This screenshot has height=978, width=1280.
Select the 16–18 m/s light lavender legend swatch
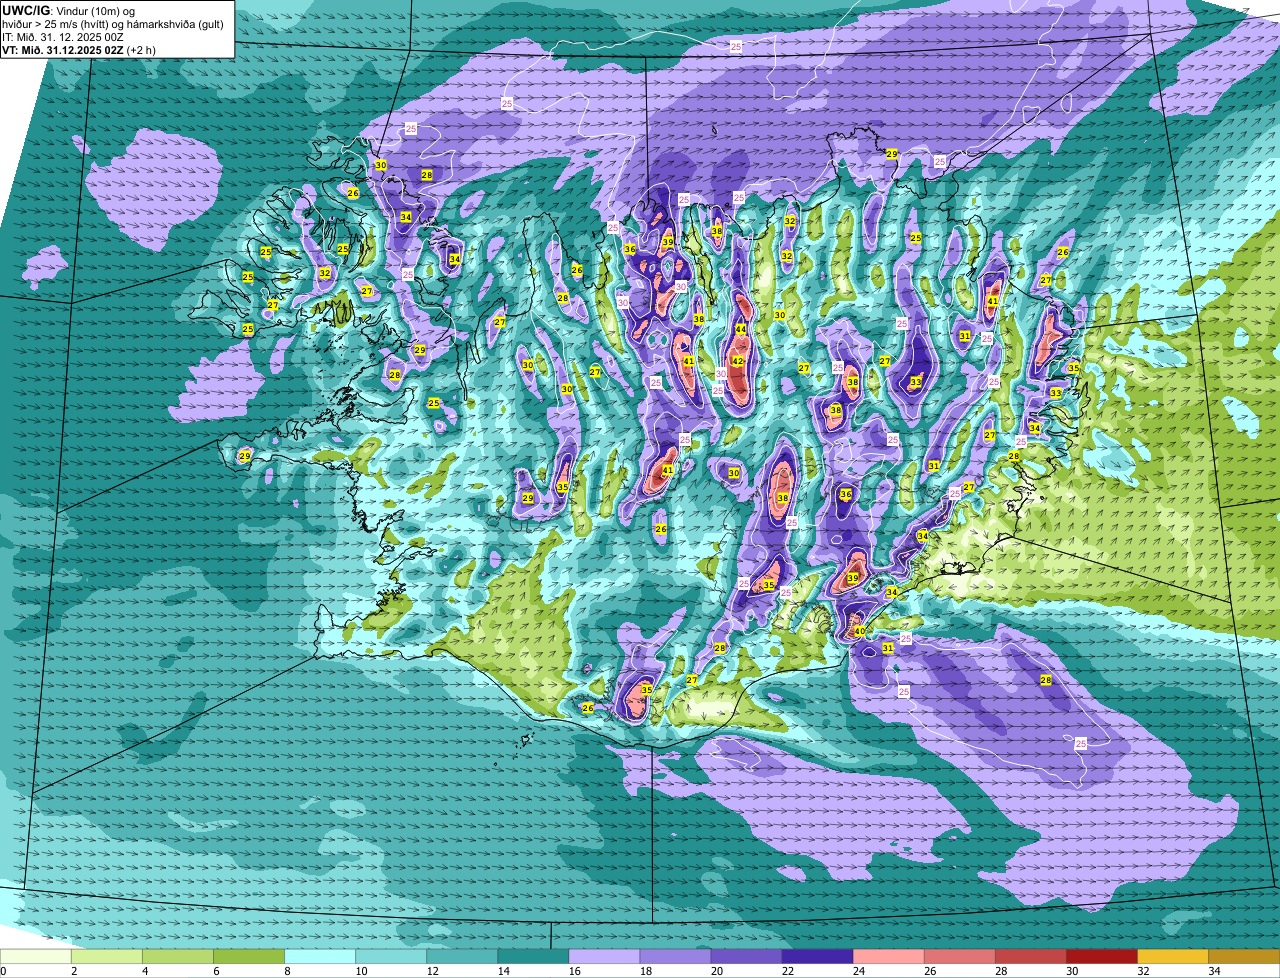coord(604,957)
